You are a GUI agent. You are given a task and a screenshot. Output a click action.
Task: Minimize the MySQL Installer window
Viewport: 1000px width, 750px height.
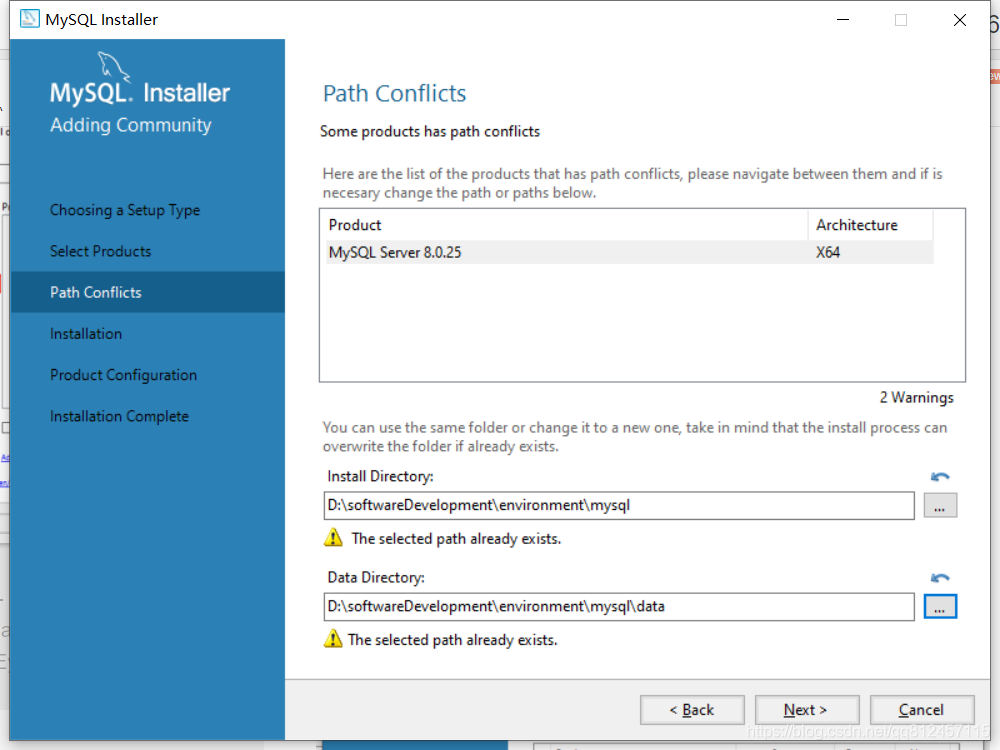[x=842, y=20]
